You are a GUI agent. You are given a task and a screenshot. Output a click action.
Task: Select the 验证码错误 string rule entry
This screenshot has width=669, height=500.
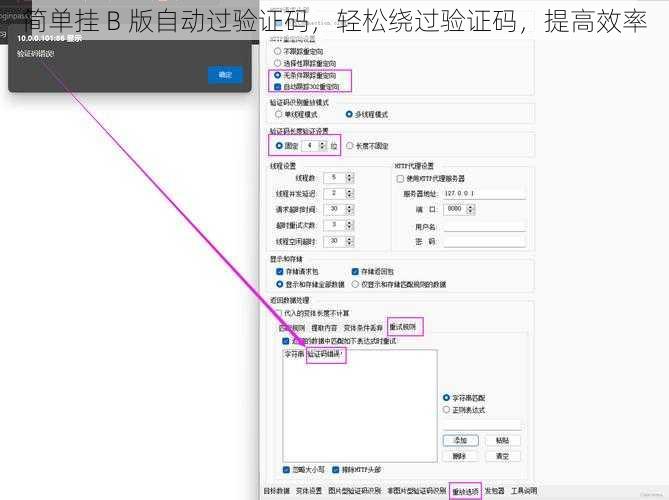pyautogui.click(x=314, y=355)
